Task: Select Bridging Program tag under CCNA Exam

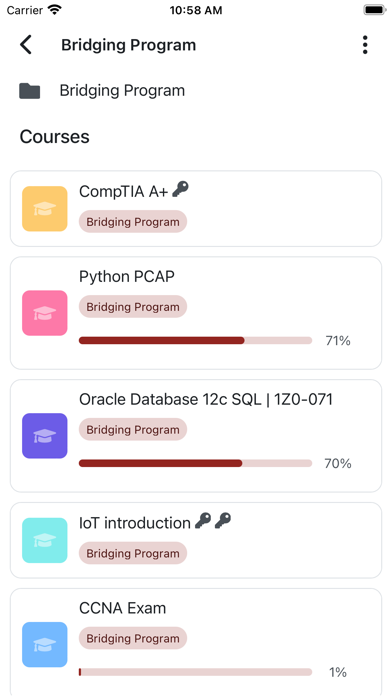Action: [133, 638]
